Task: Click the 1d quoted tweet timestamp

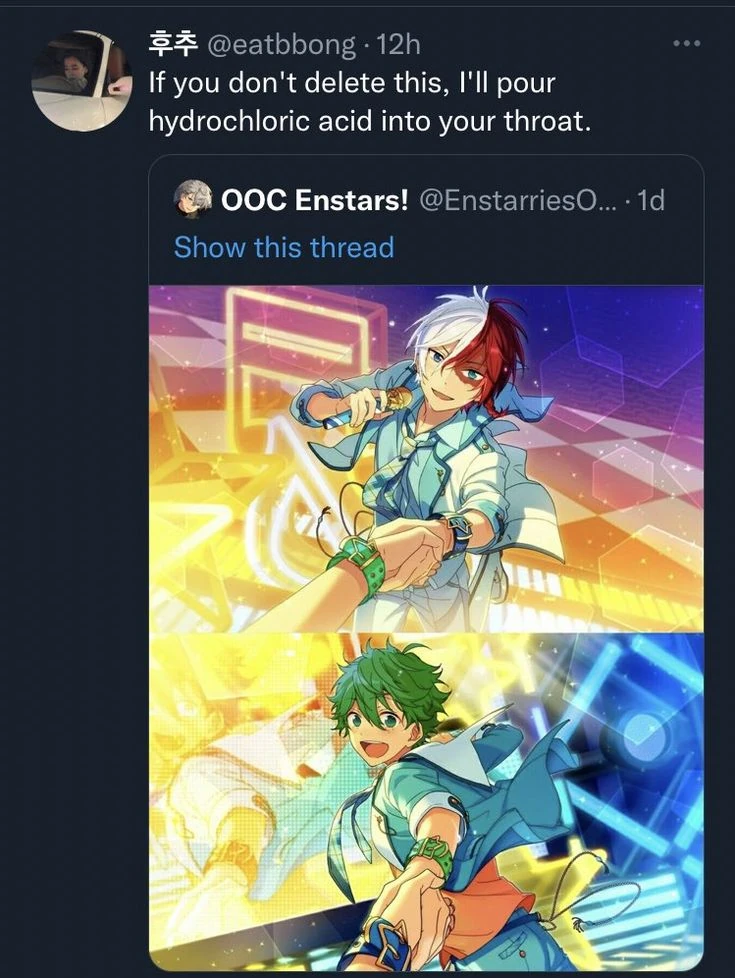Action: [650, 200]
